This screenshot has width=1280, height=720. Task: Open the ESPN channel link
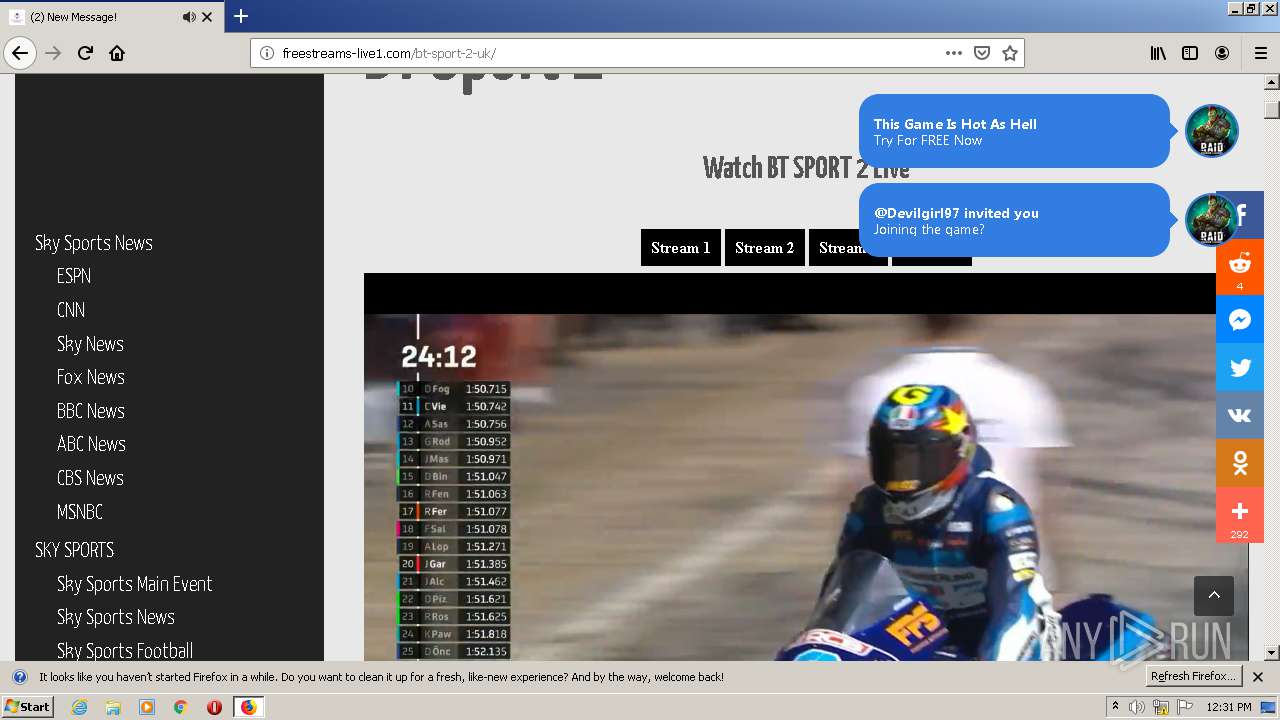coord(74,276)
